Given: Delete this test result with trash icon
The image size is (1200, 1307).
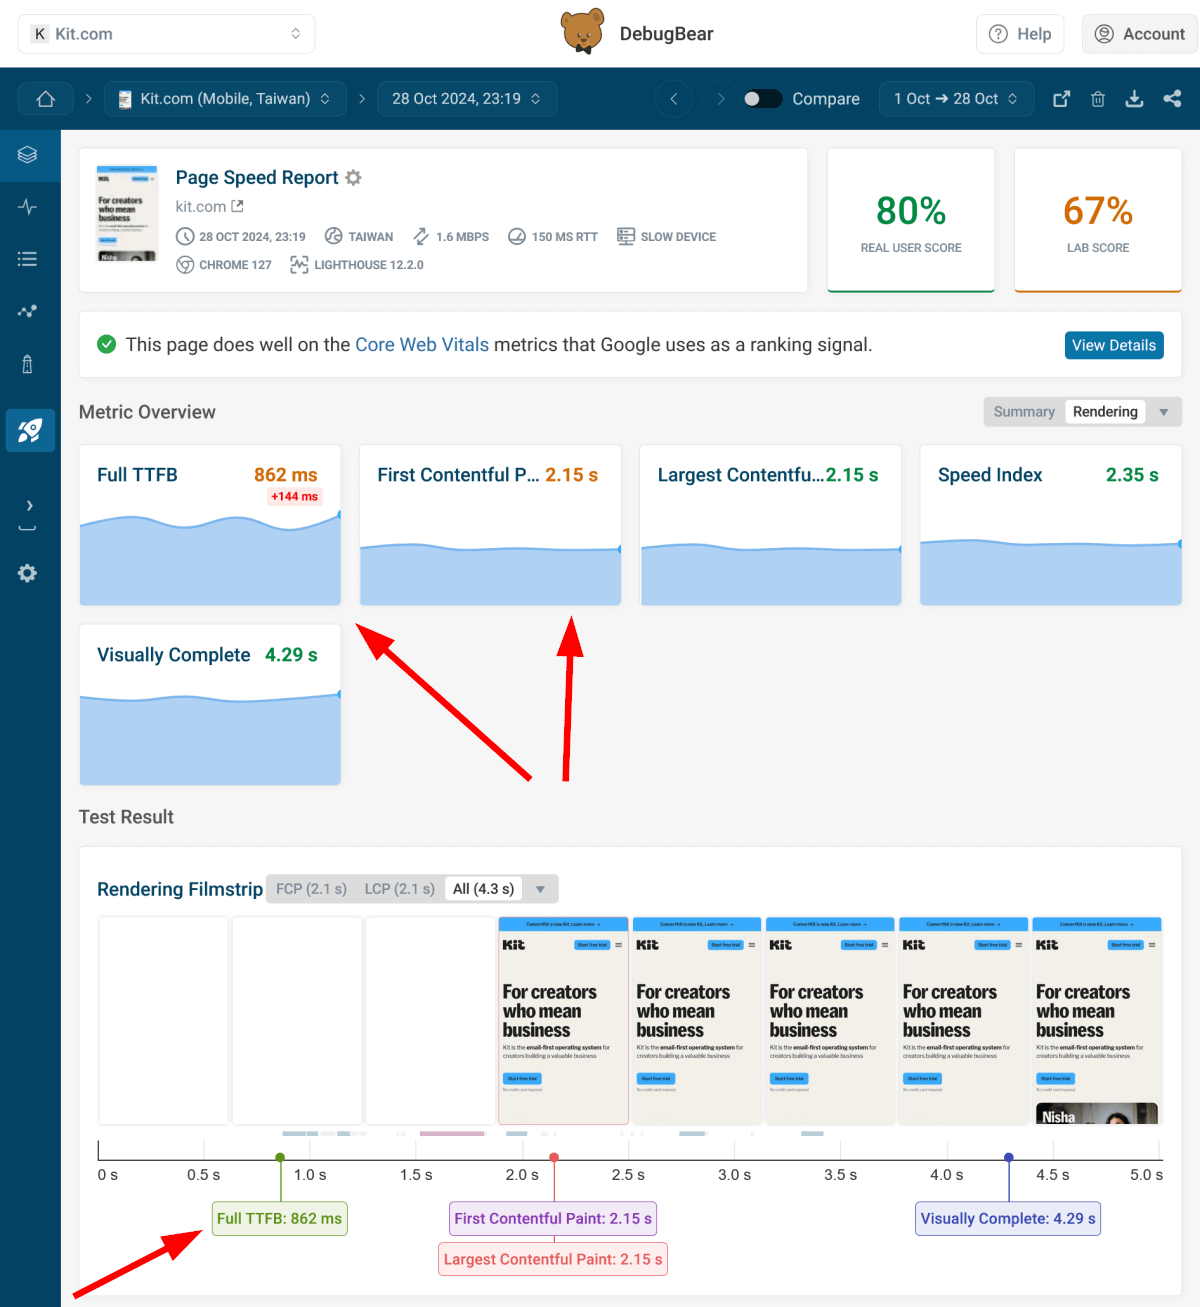Looking at the screenshot, I should [x=1098, y=99].
